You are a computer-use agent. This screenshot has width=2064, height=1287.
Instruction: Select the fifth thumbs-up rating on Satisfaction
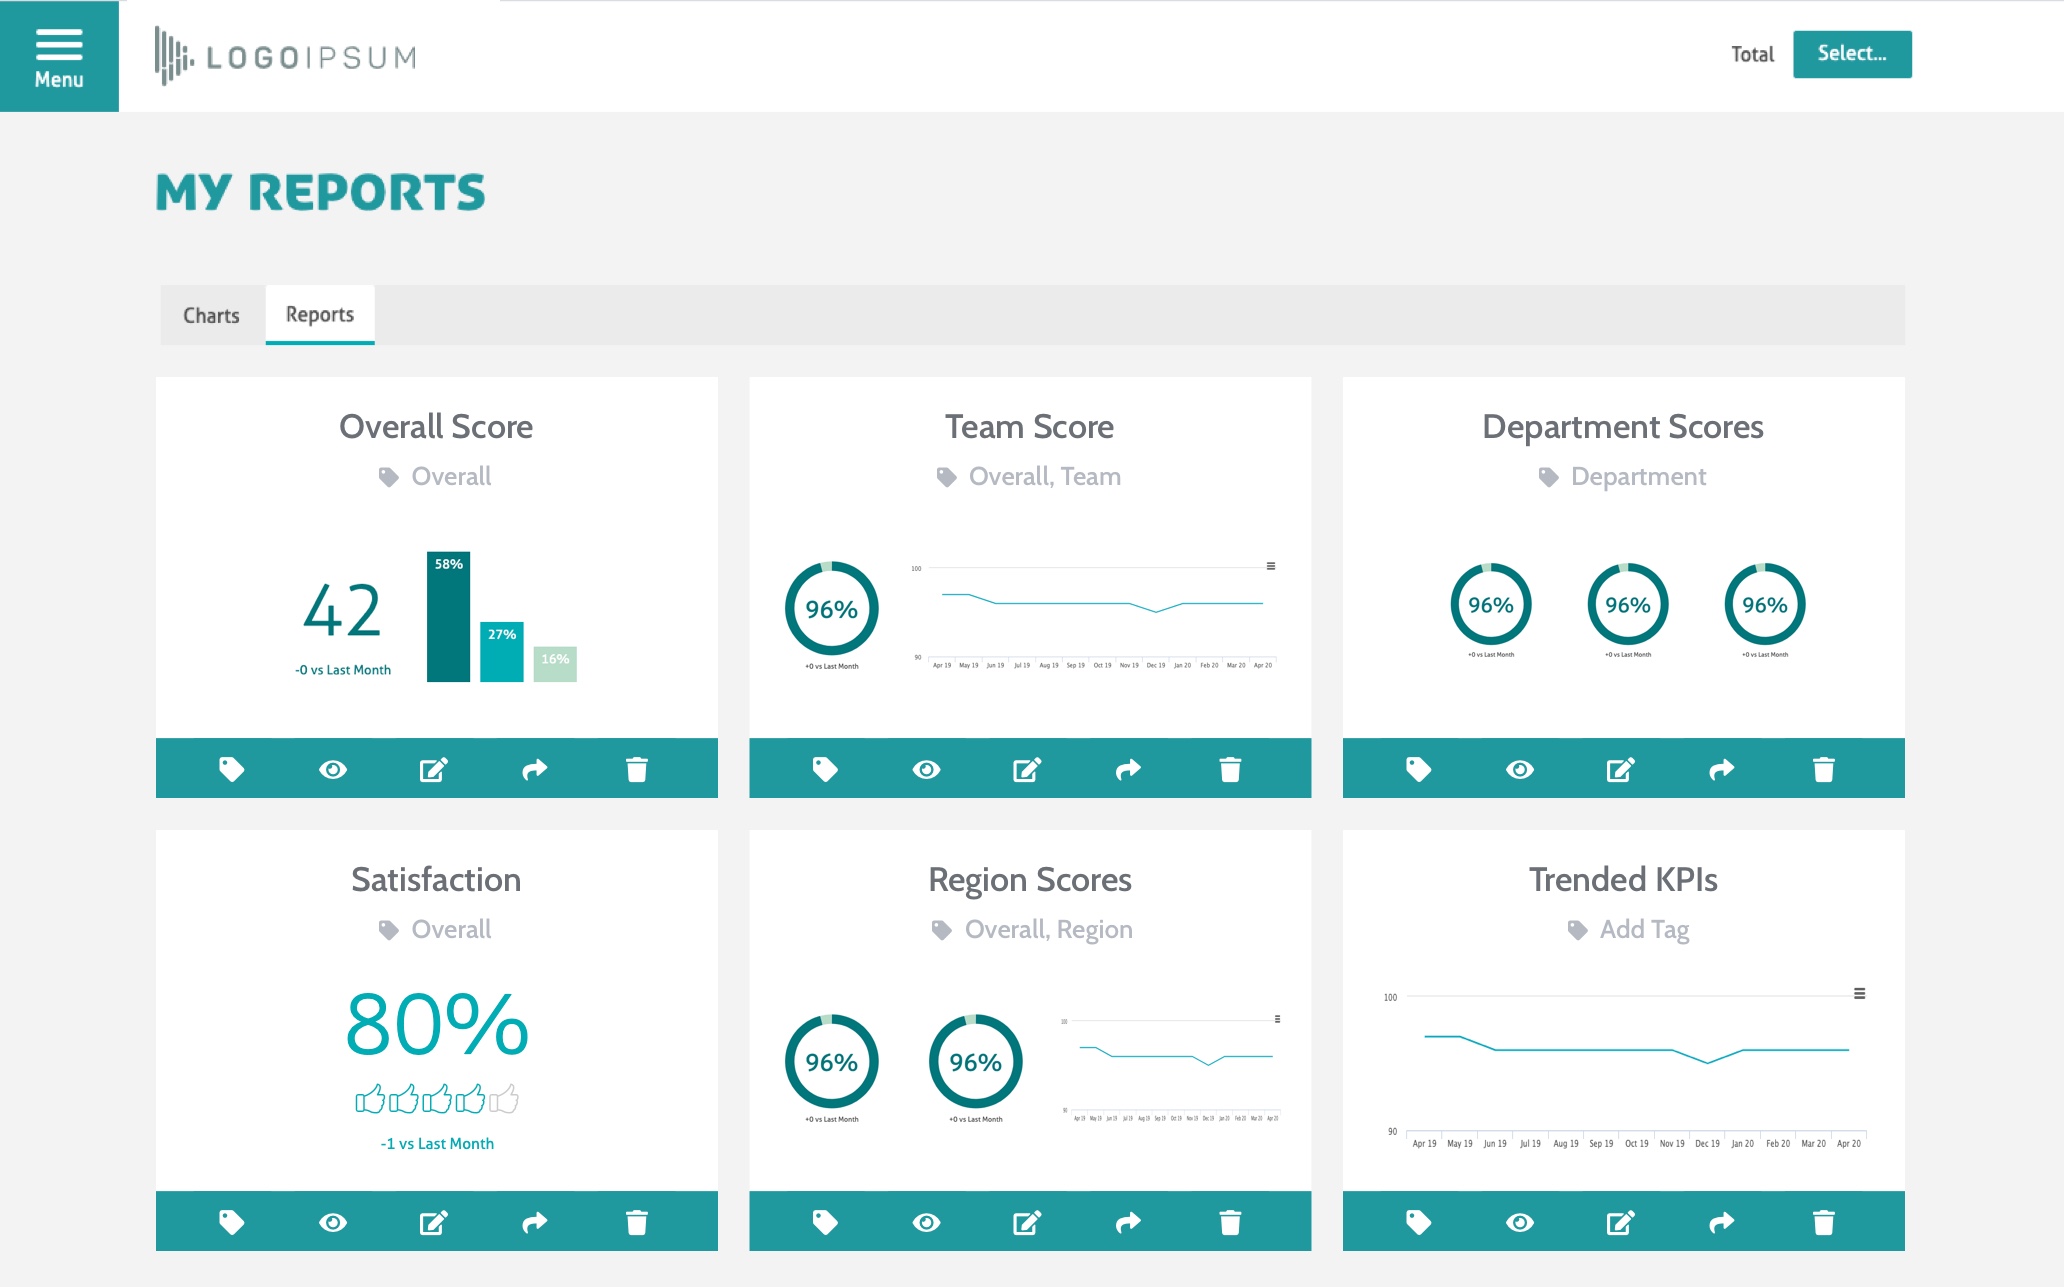coord(505,1098)
